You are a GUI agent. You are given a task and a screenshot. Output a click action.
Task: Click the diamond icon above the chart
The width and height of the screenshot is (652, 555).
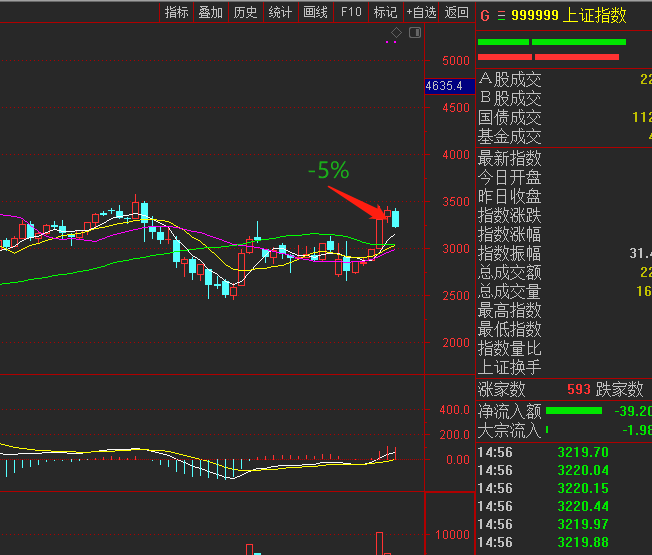coord(396,33)
